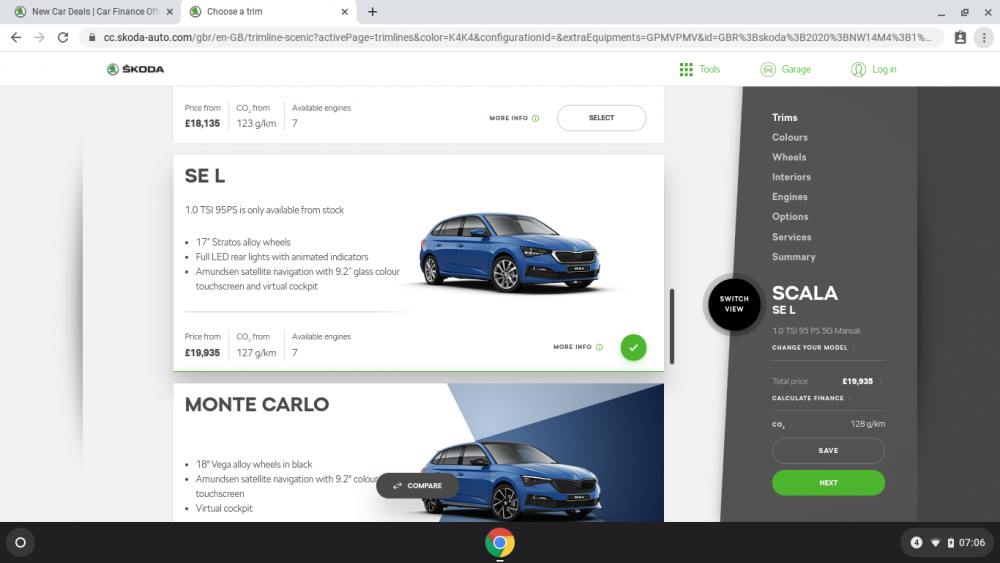Click the MONTE CARLO trim heading
The width and height of the screenshot is (1000, 563).
257,404
